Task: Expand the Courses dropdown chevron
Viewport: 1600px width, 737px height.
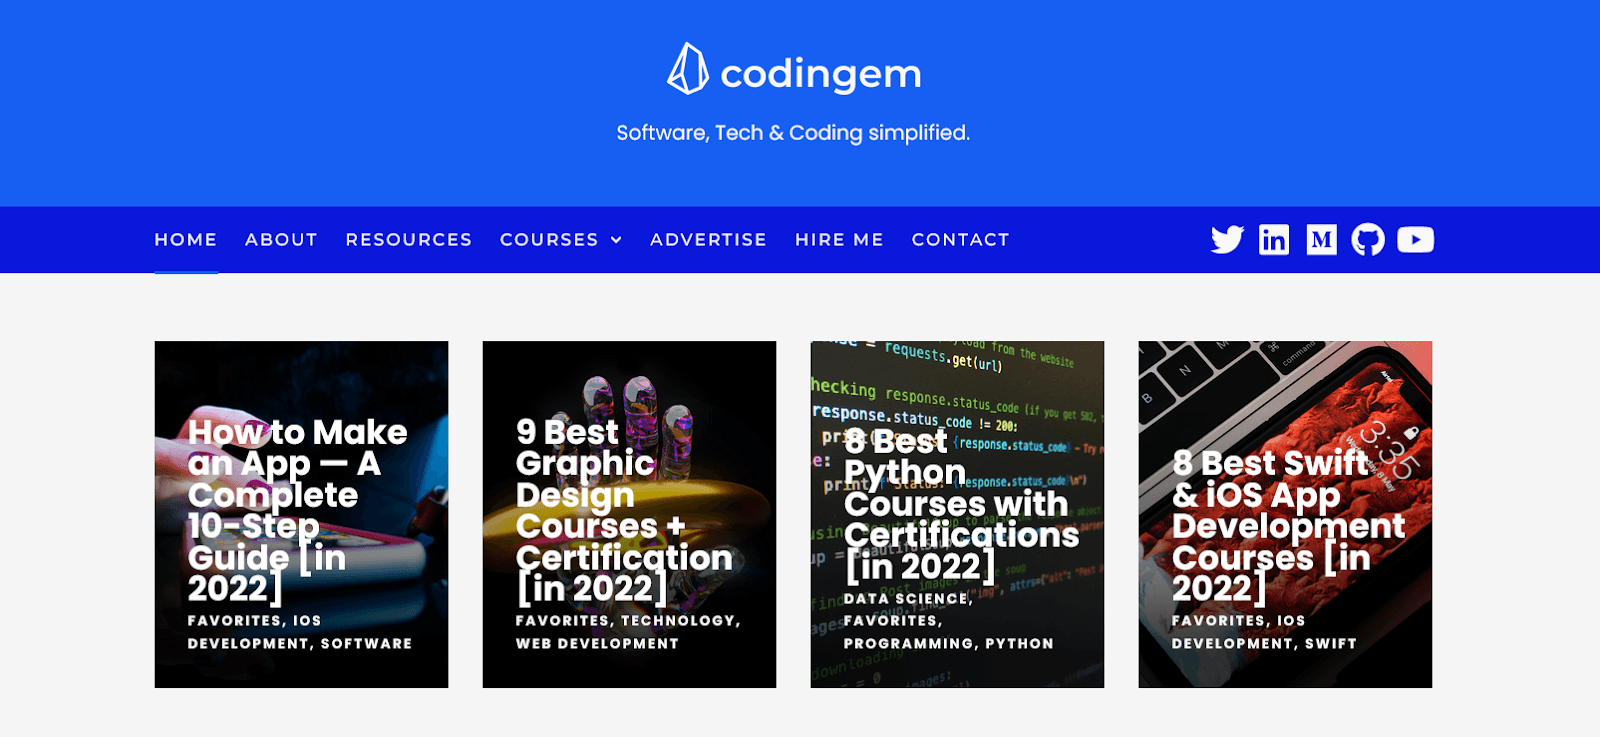Action: 616,240
